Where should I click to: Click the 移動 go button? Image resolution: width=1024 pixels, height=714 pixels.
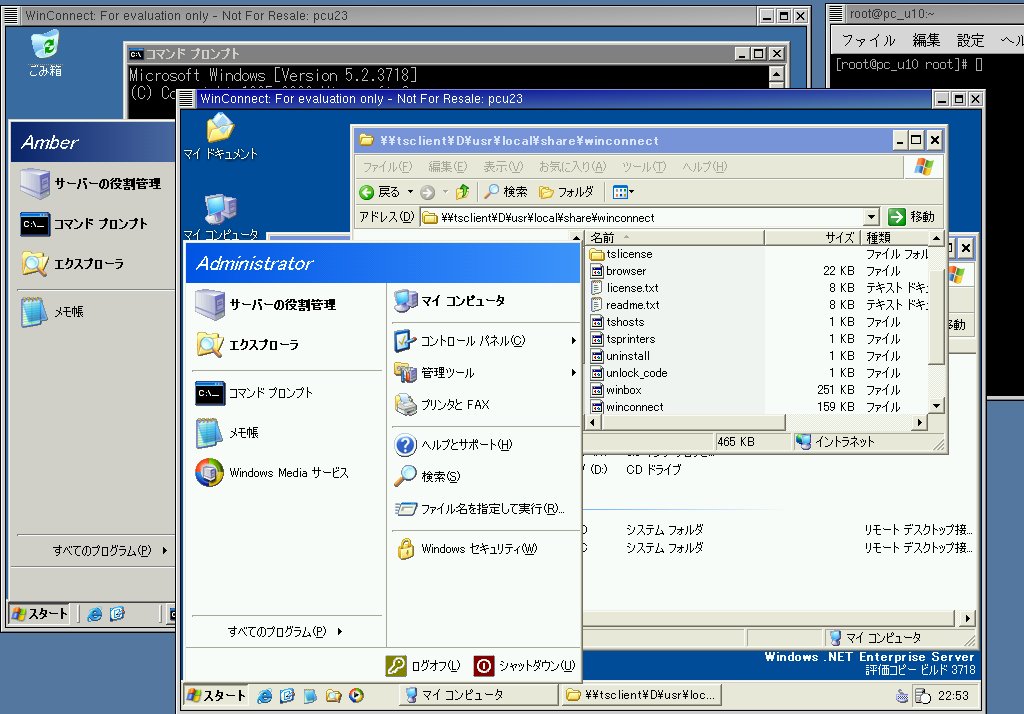click(x=912, y=217)
